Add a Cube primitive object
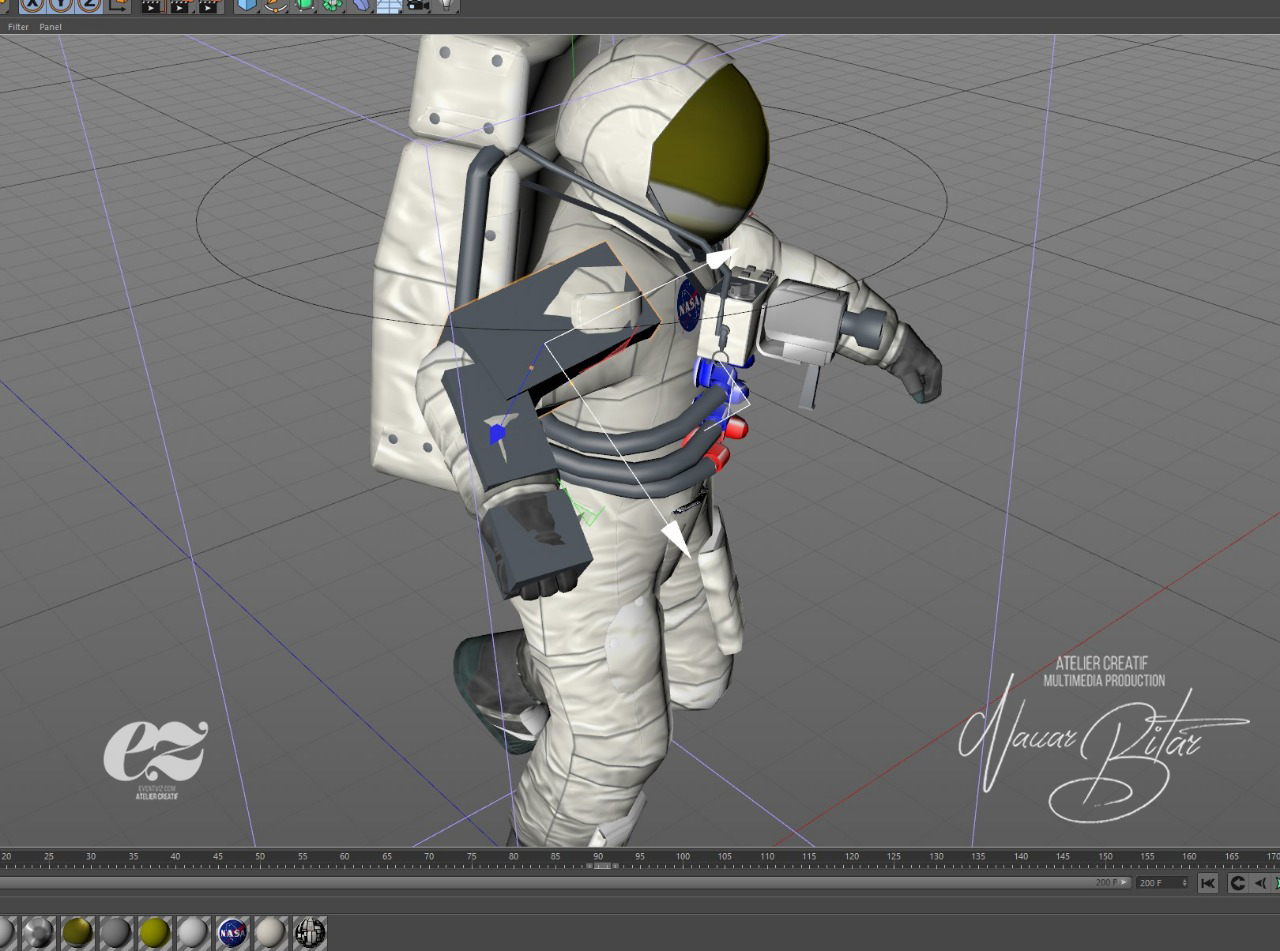1280x951 pixels. coord(246,5)
